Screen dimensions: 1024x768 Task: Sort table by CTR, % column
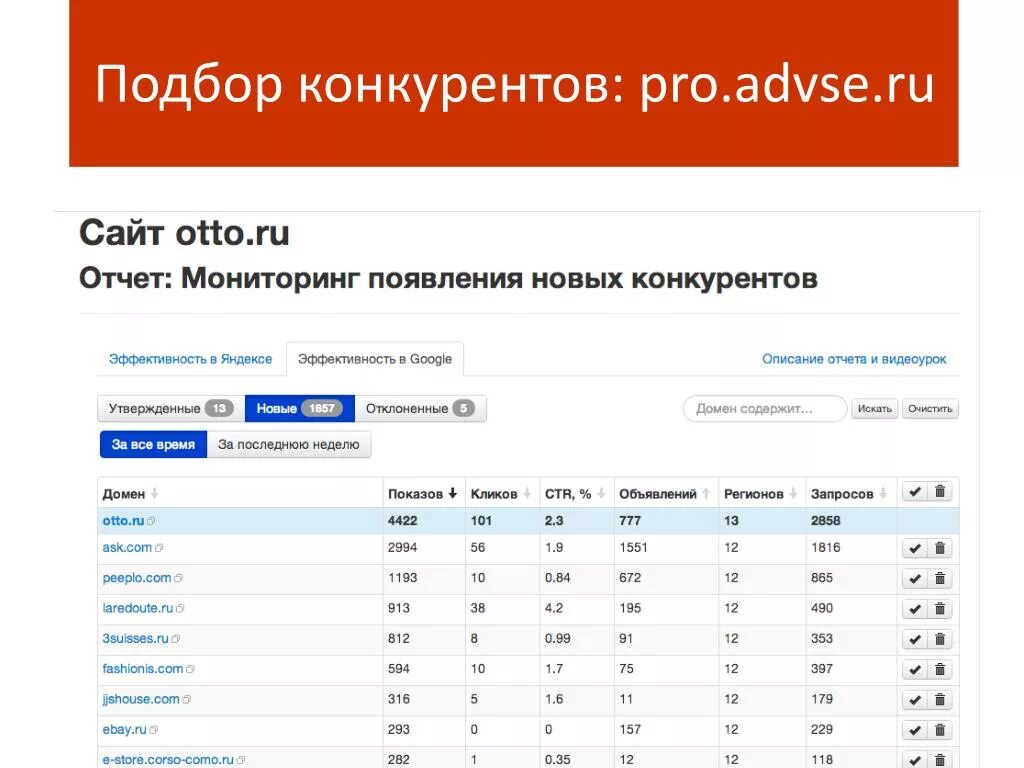tap(575, 494)
